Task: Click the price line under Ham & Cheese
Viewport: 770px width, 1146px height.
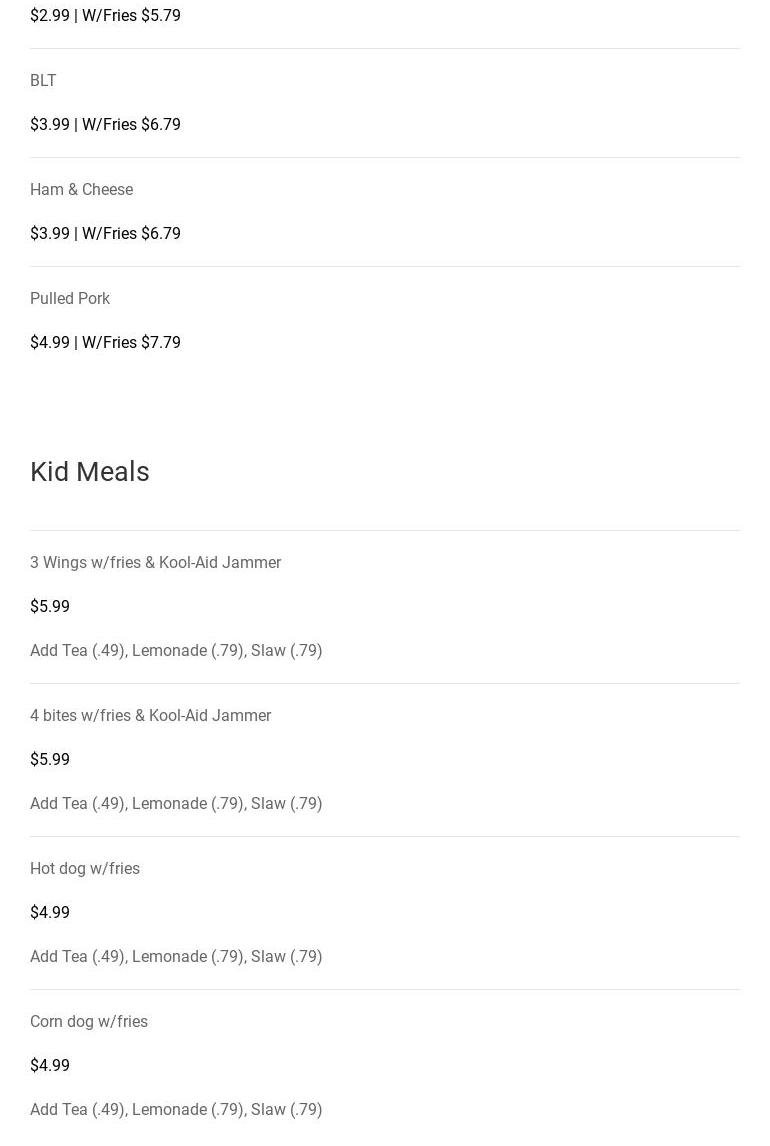Action: click(105, 234)
